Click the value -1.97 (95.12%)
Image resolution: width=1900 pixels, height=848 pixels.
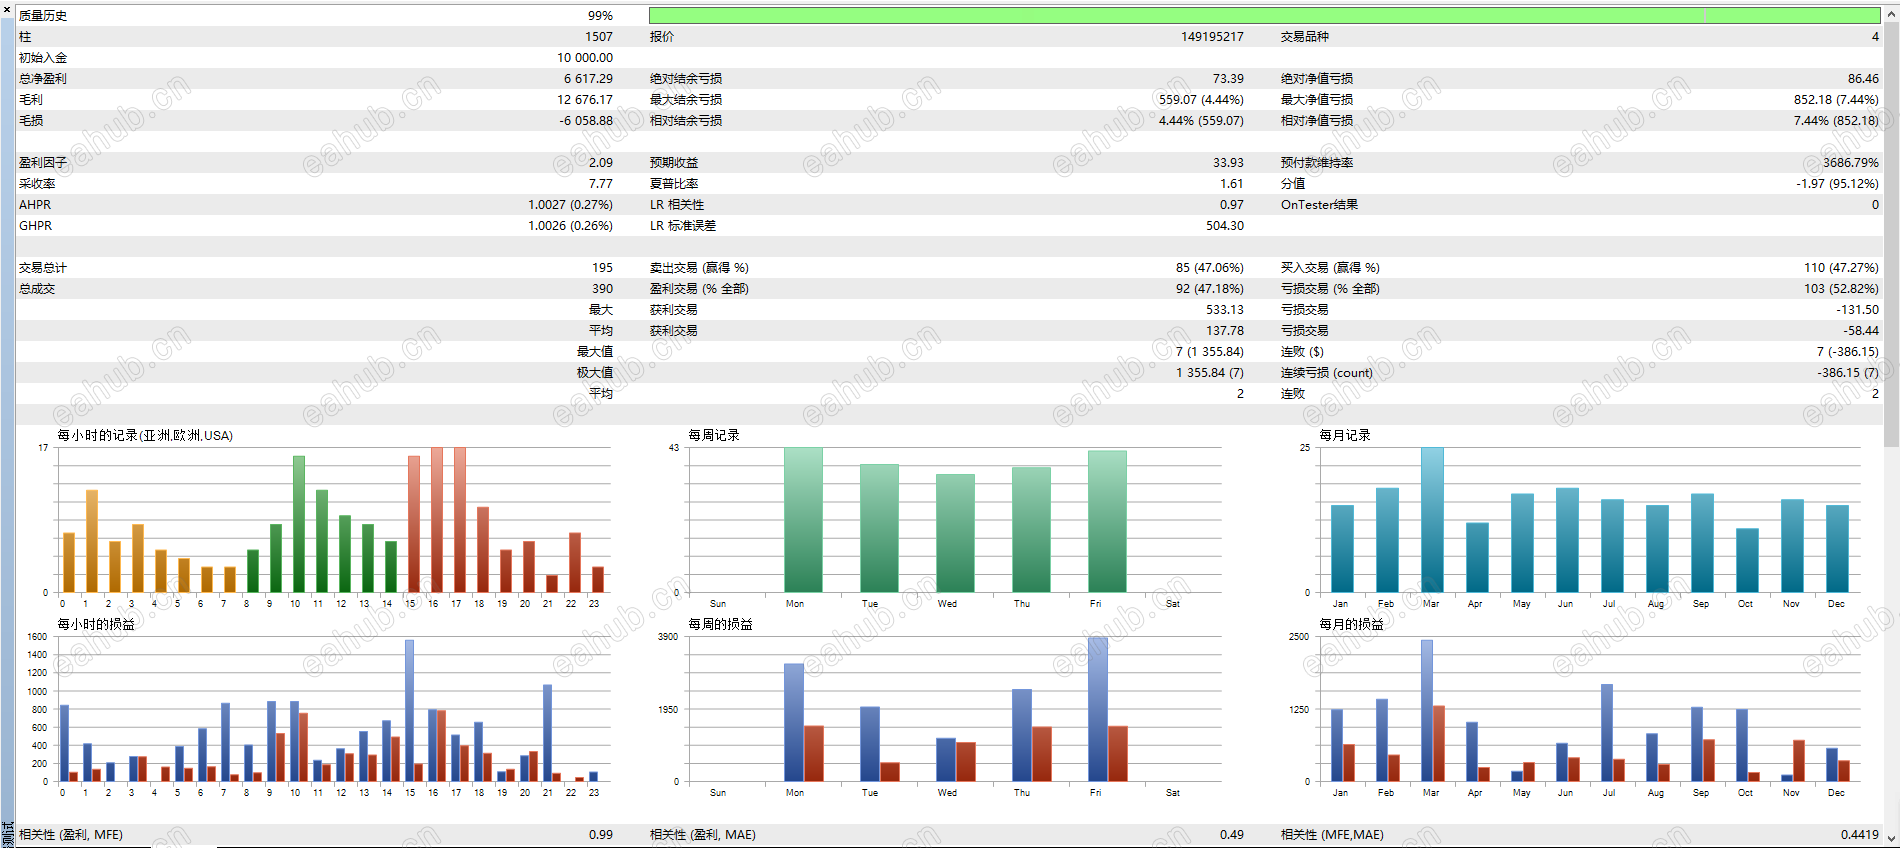tap(1837, 184)
